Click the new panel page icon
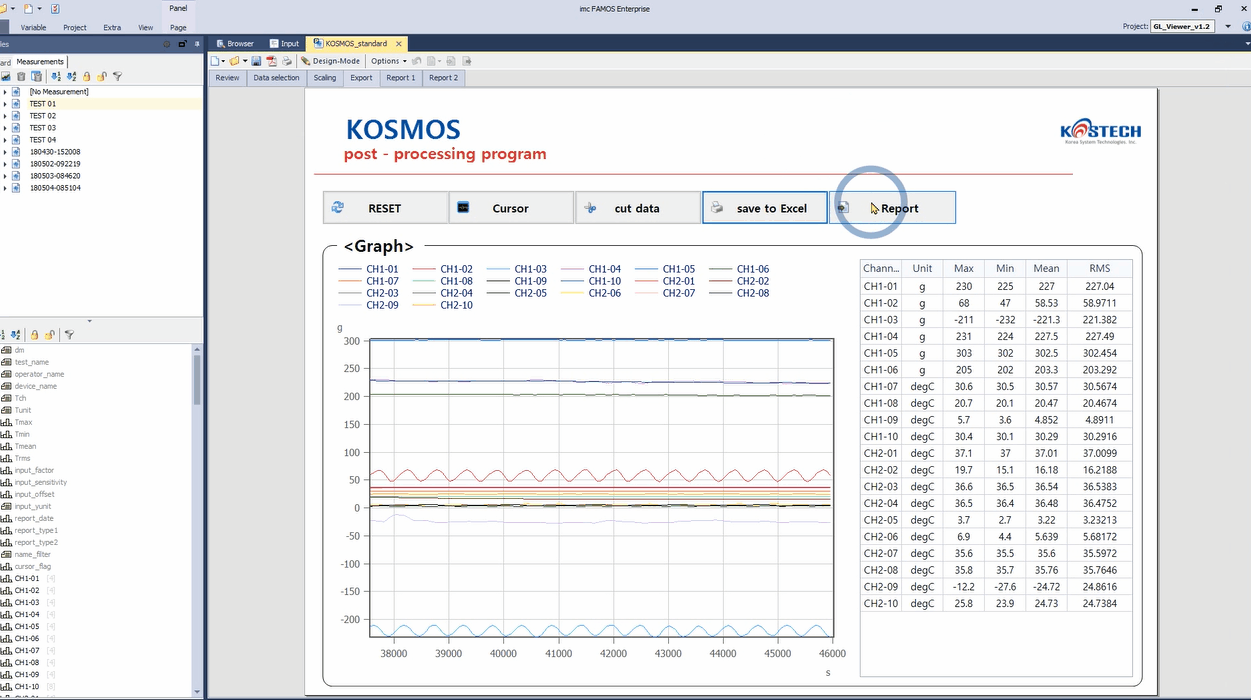1251x700 pixels. point(216,61)
